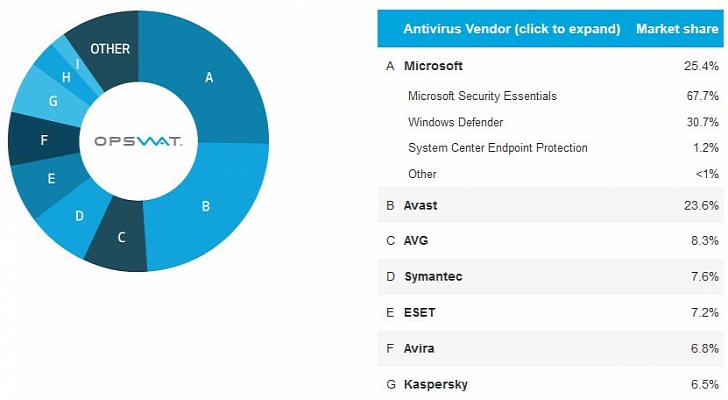Expand the AVG vendor row
Viewport: 728px width, 400px height.
[550, 240]
